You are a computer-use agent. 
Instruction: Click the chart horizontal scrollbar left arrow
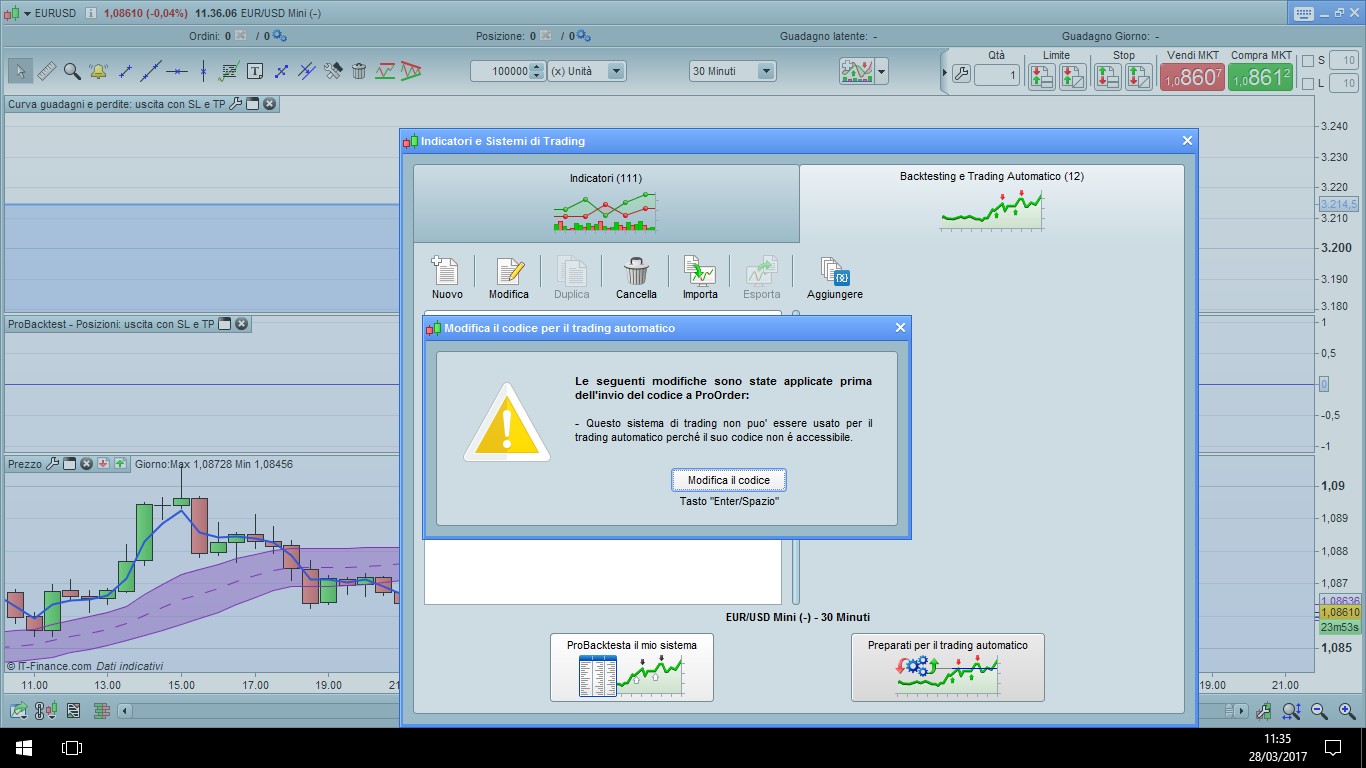(x=126, y=711)
